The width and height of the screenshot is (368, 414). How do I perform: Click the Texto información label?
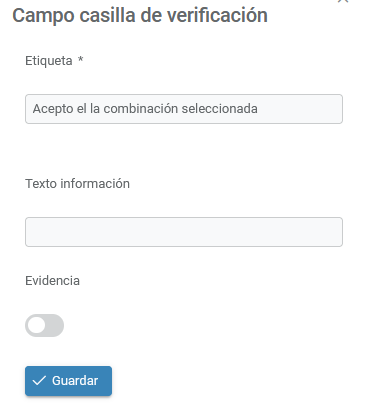(78, 184)
